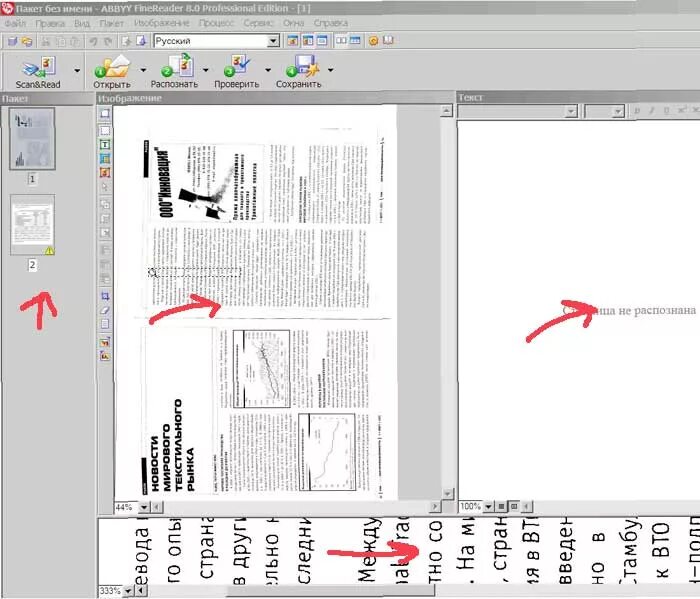This screenshot has height=599, width=700.
Task: Select the block pointer arrow tool
Action: click(x=104, y=187)
